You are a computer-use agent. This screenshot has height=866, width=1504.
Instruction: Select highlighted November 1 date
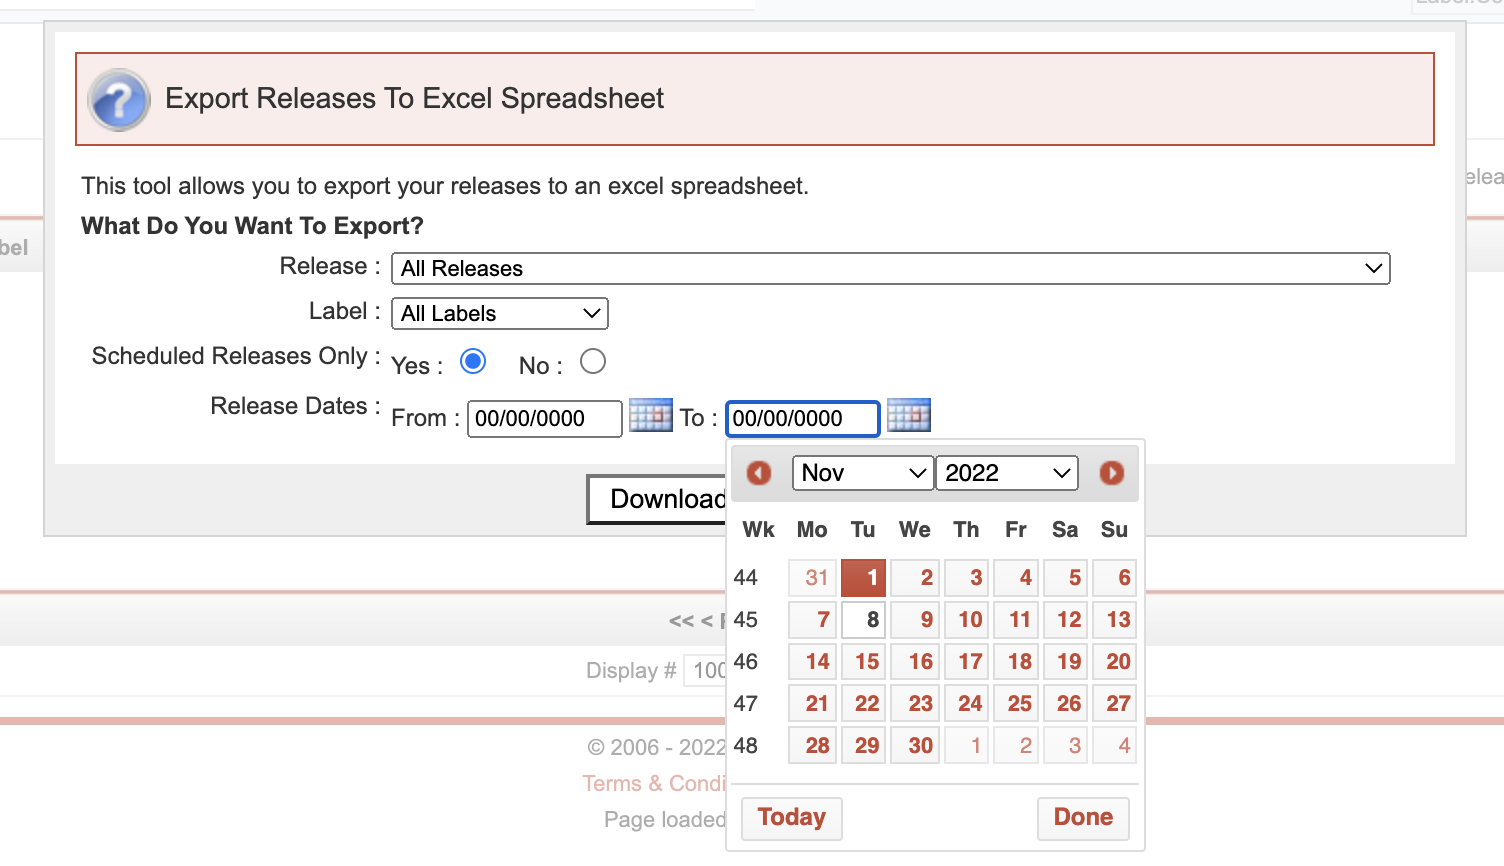(x=865, y=578)
